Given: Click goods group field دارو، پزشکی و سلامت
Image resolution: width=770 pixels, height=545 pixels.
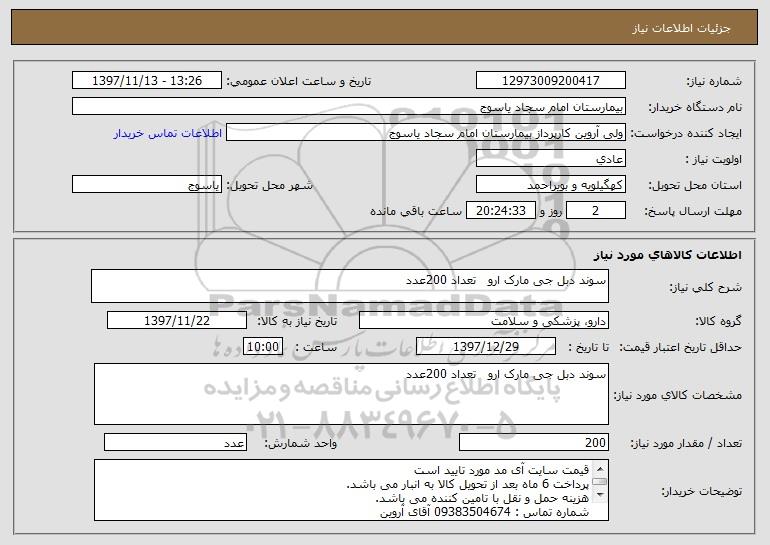Looking at the screenshot, I should tap(484, 321).
